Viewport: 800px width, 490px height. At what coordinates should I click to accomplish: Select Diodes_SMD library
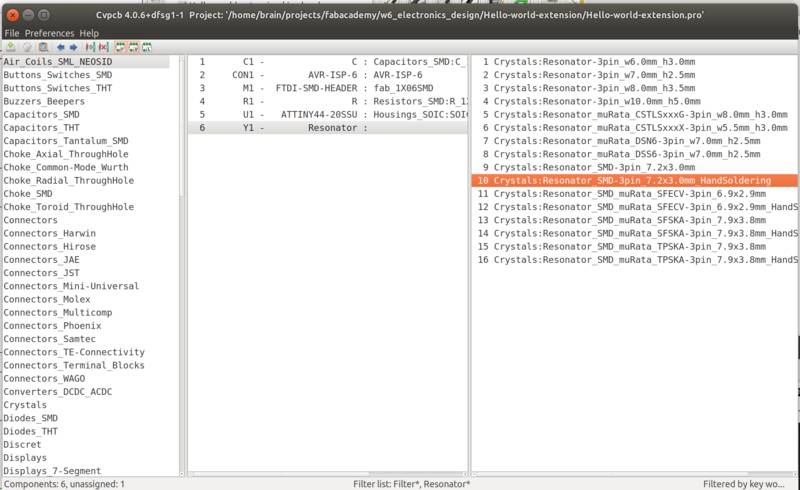(x=31, y=419)
